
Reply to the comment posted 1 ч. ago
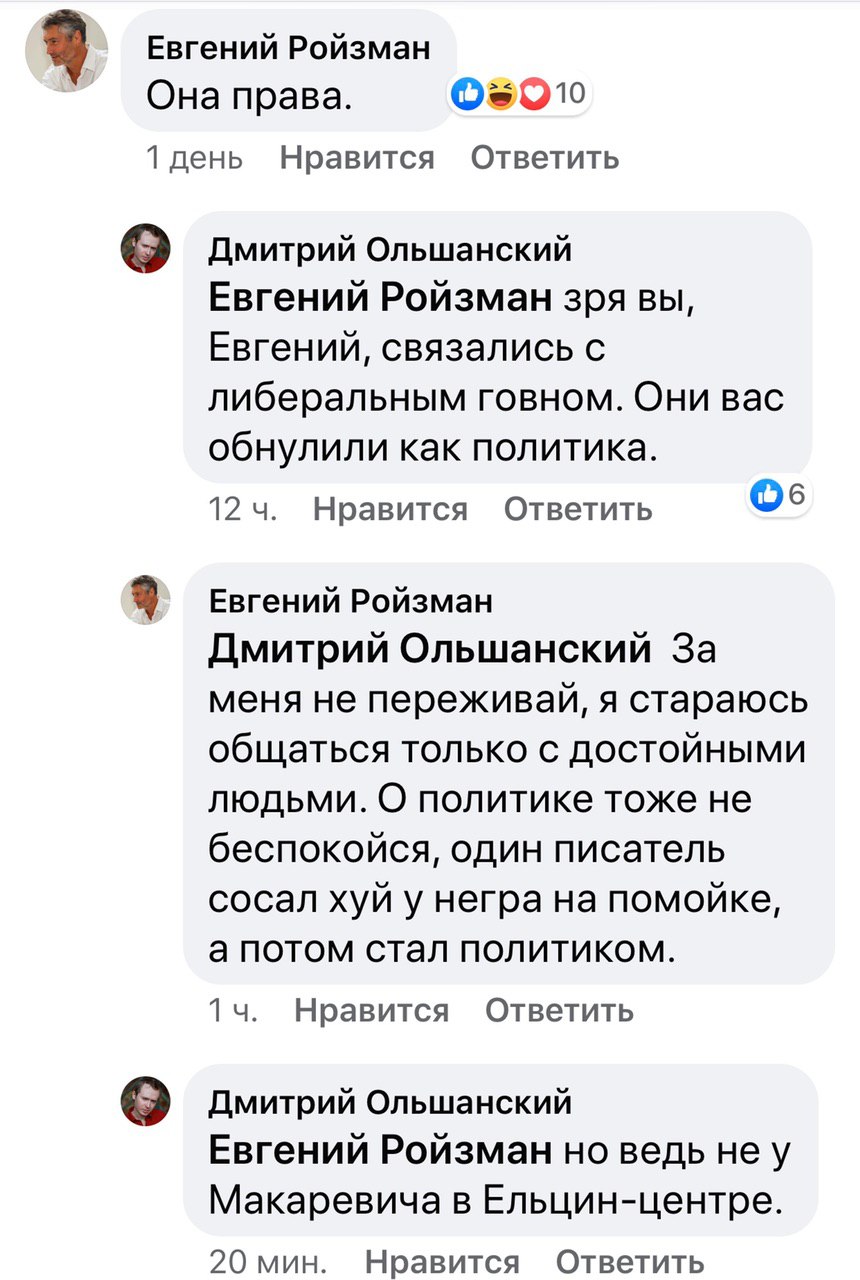559,1011
